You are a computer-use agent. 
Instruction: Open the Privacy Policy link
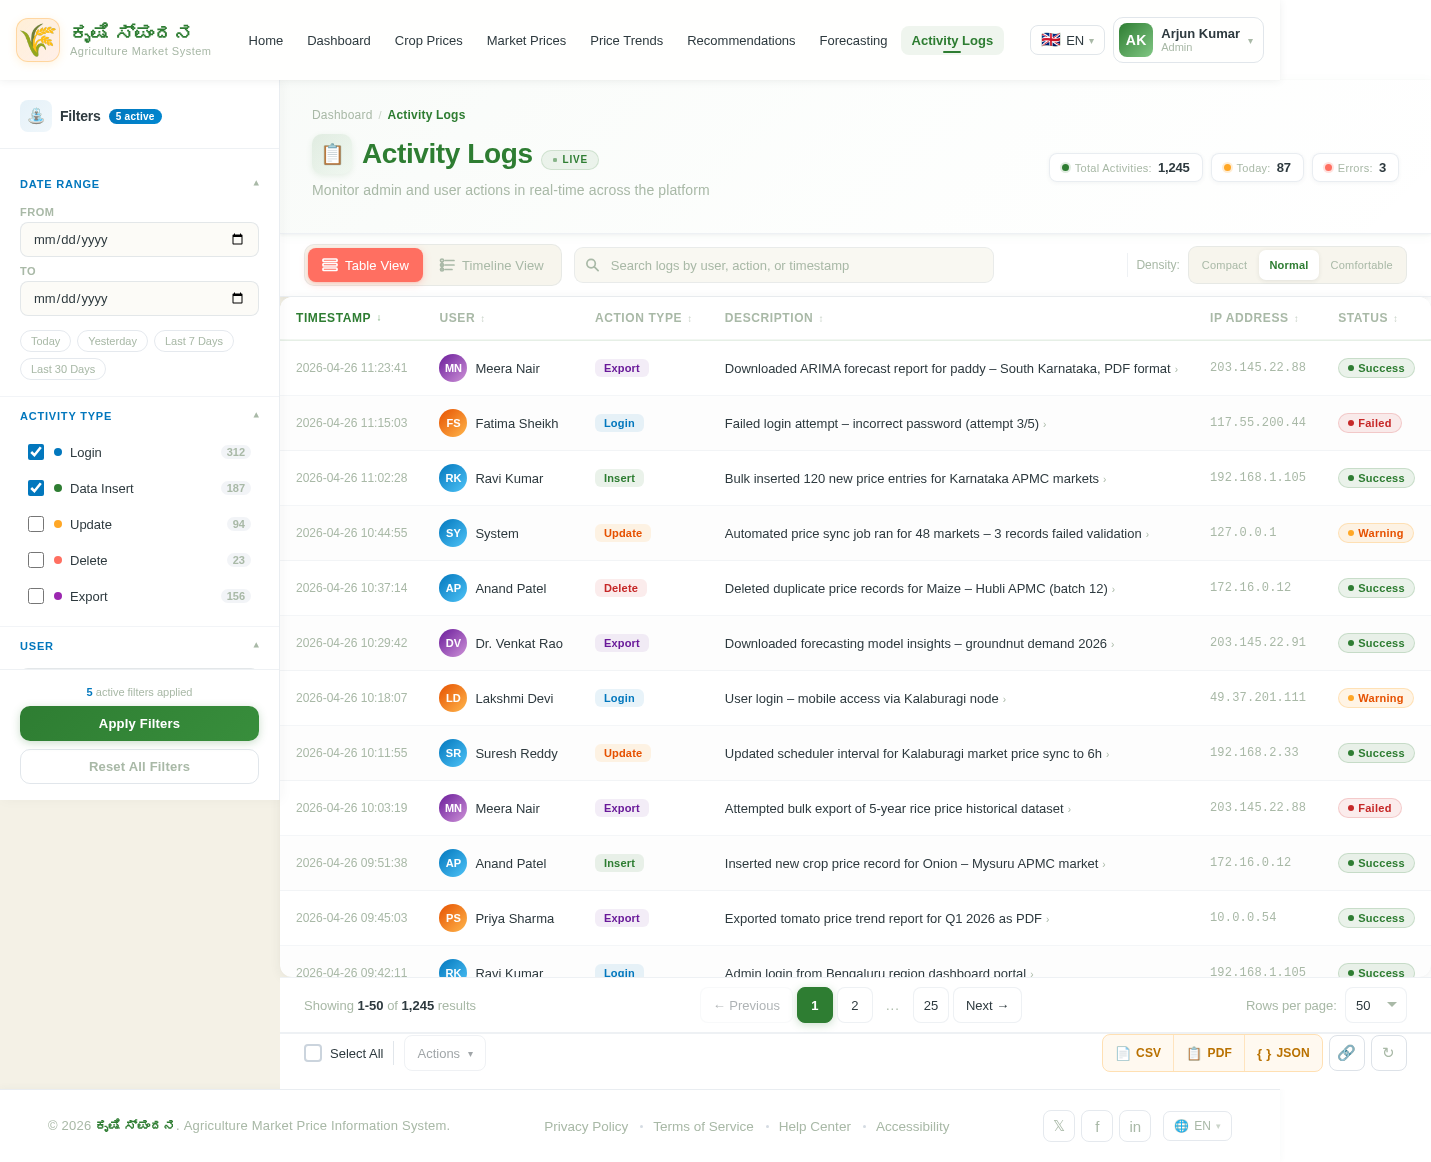coord(586,1126)
